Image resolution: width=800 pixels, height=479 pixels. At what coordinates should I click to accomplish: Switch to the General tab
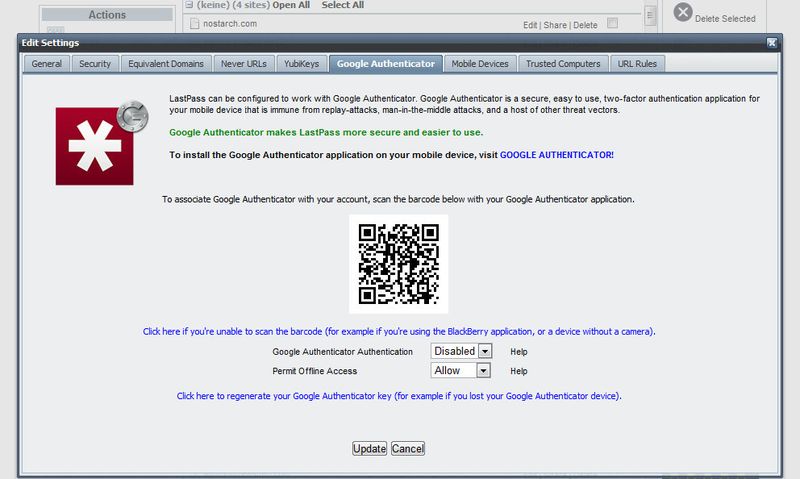click(46, 64)
